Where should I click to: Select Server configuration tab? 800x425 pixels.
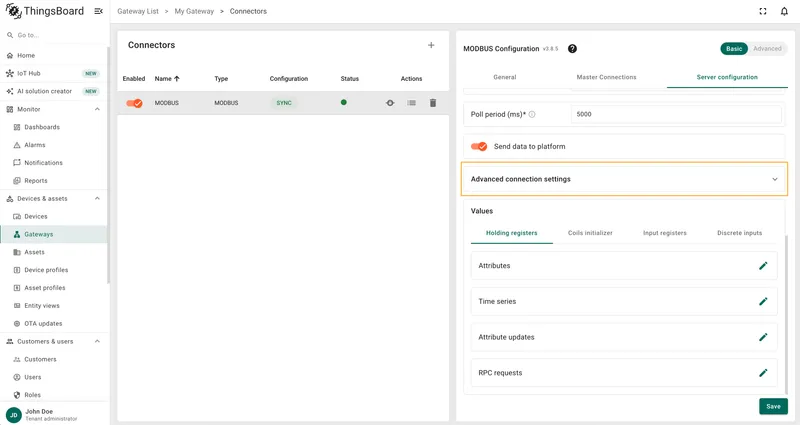[x=727, y=77]
